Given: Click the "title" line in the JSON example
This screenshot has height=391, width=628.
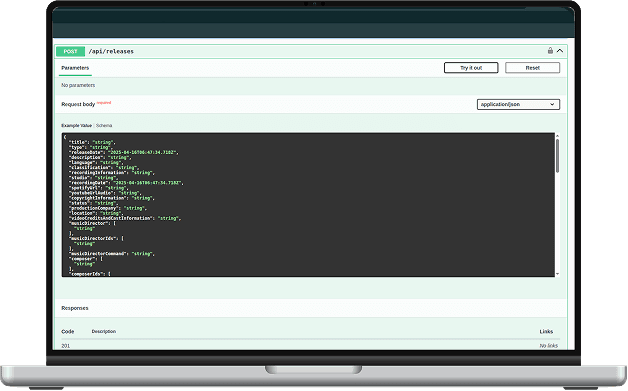Looking at the screenshot, I should click(x=92, y=142).
